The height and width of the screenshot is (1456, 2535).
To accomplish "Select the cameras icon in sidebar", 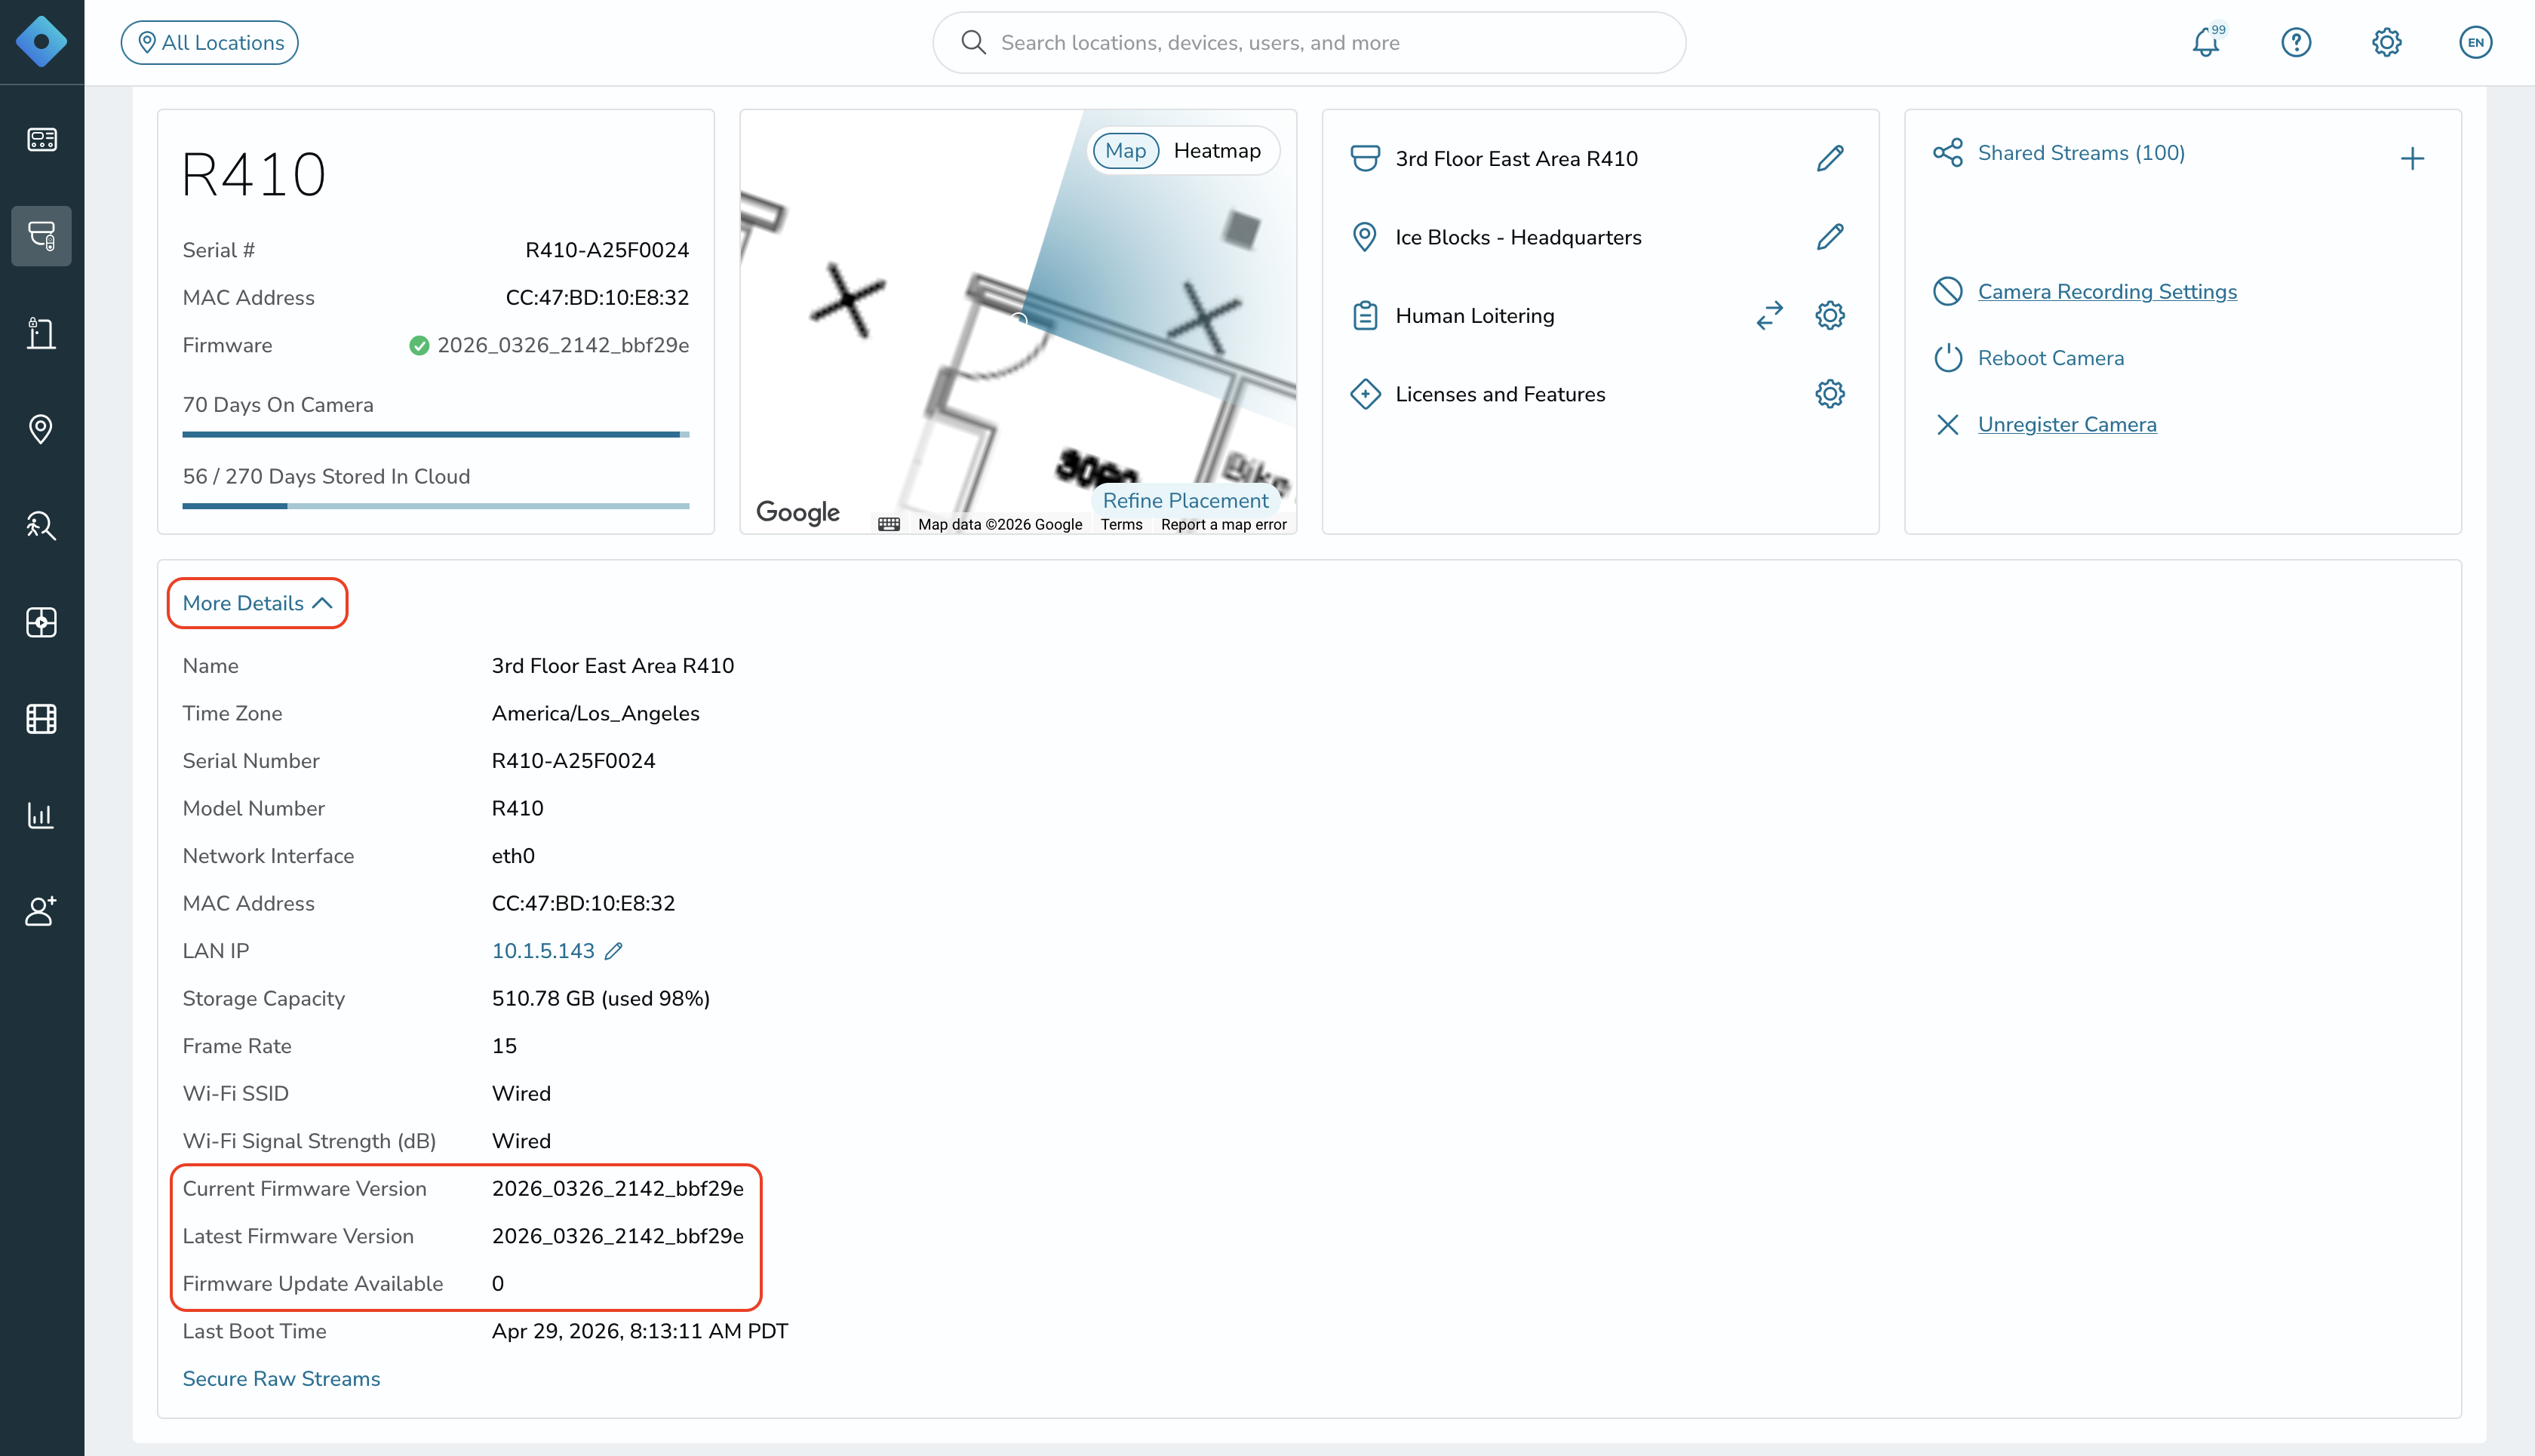I will pyautogui.click(x=41, y=236).
